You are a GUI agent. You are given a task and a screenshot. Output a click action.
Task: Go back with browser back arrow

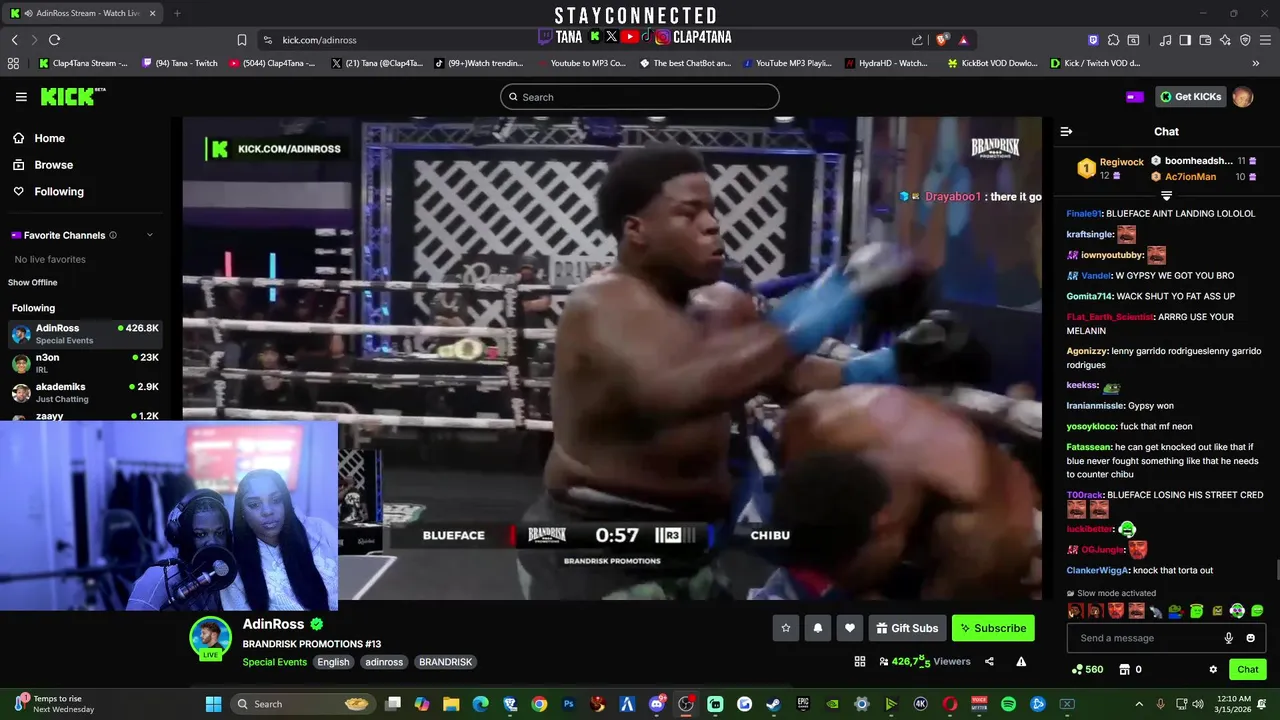(15, 40)
